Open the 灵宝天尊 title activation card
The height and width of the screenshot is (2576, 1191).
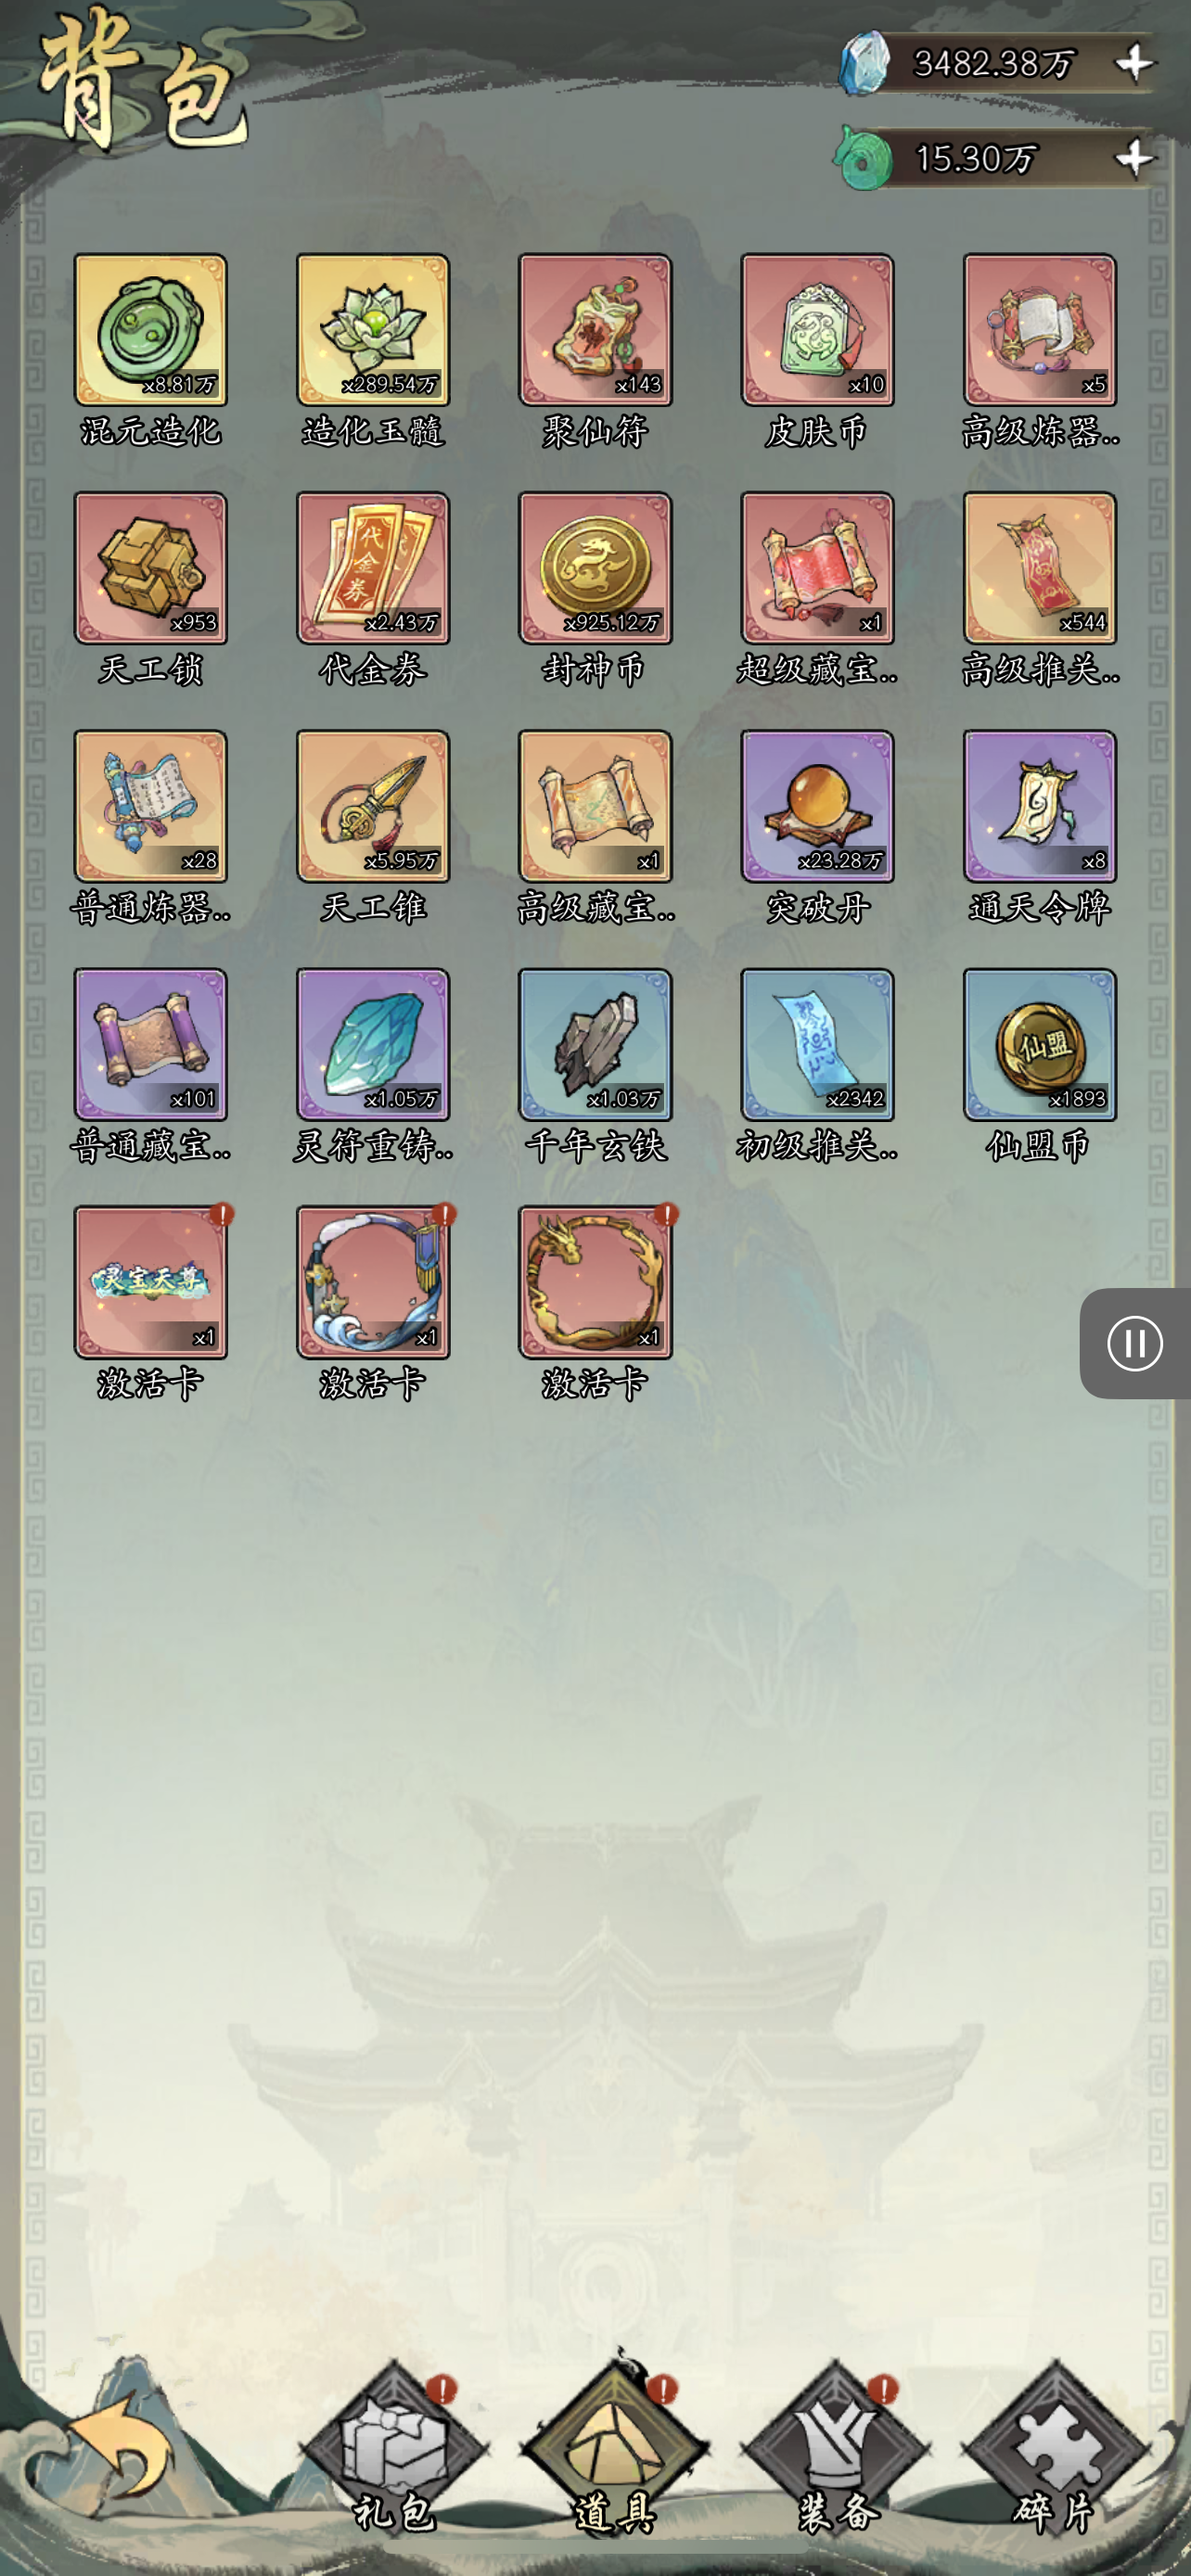150,1282
